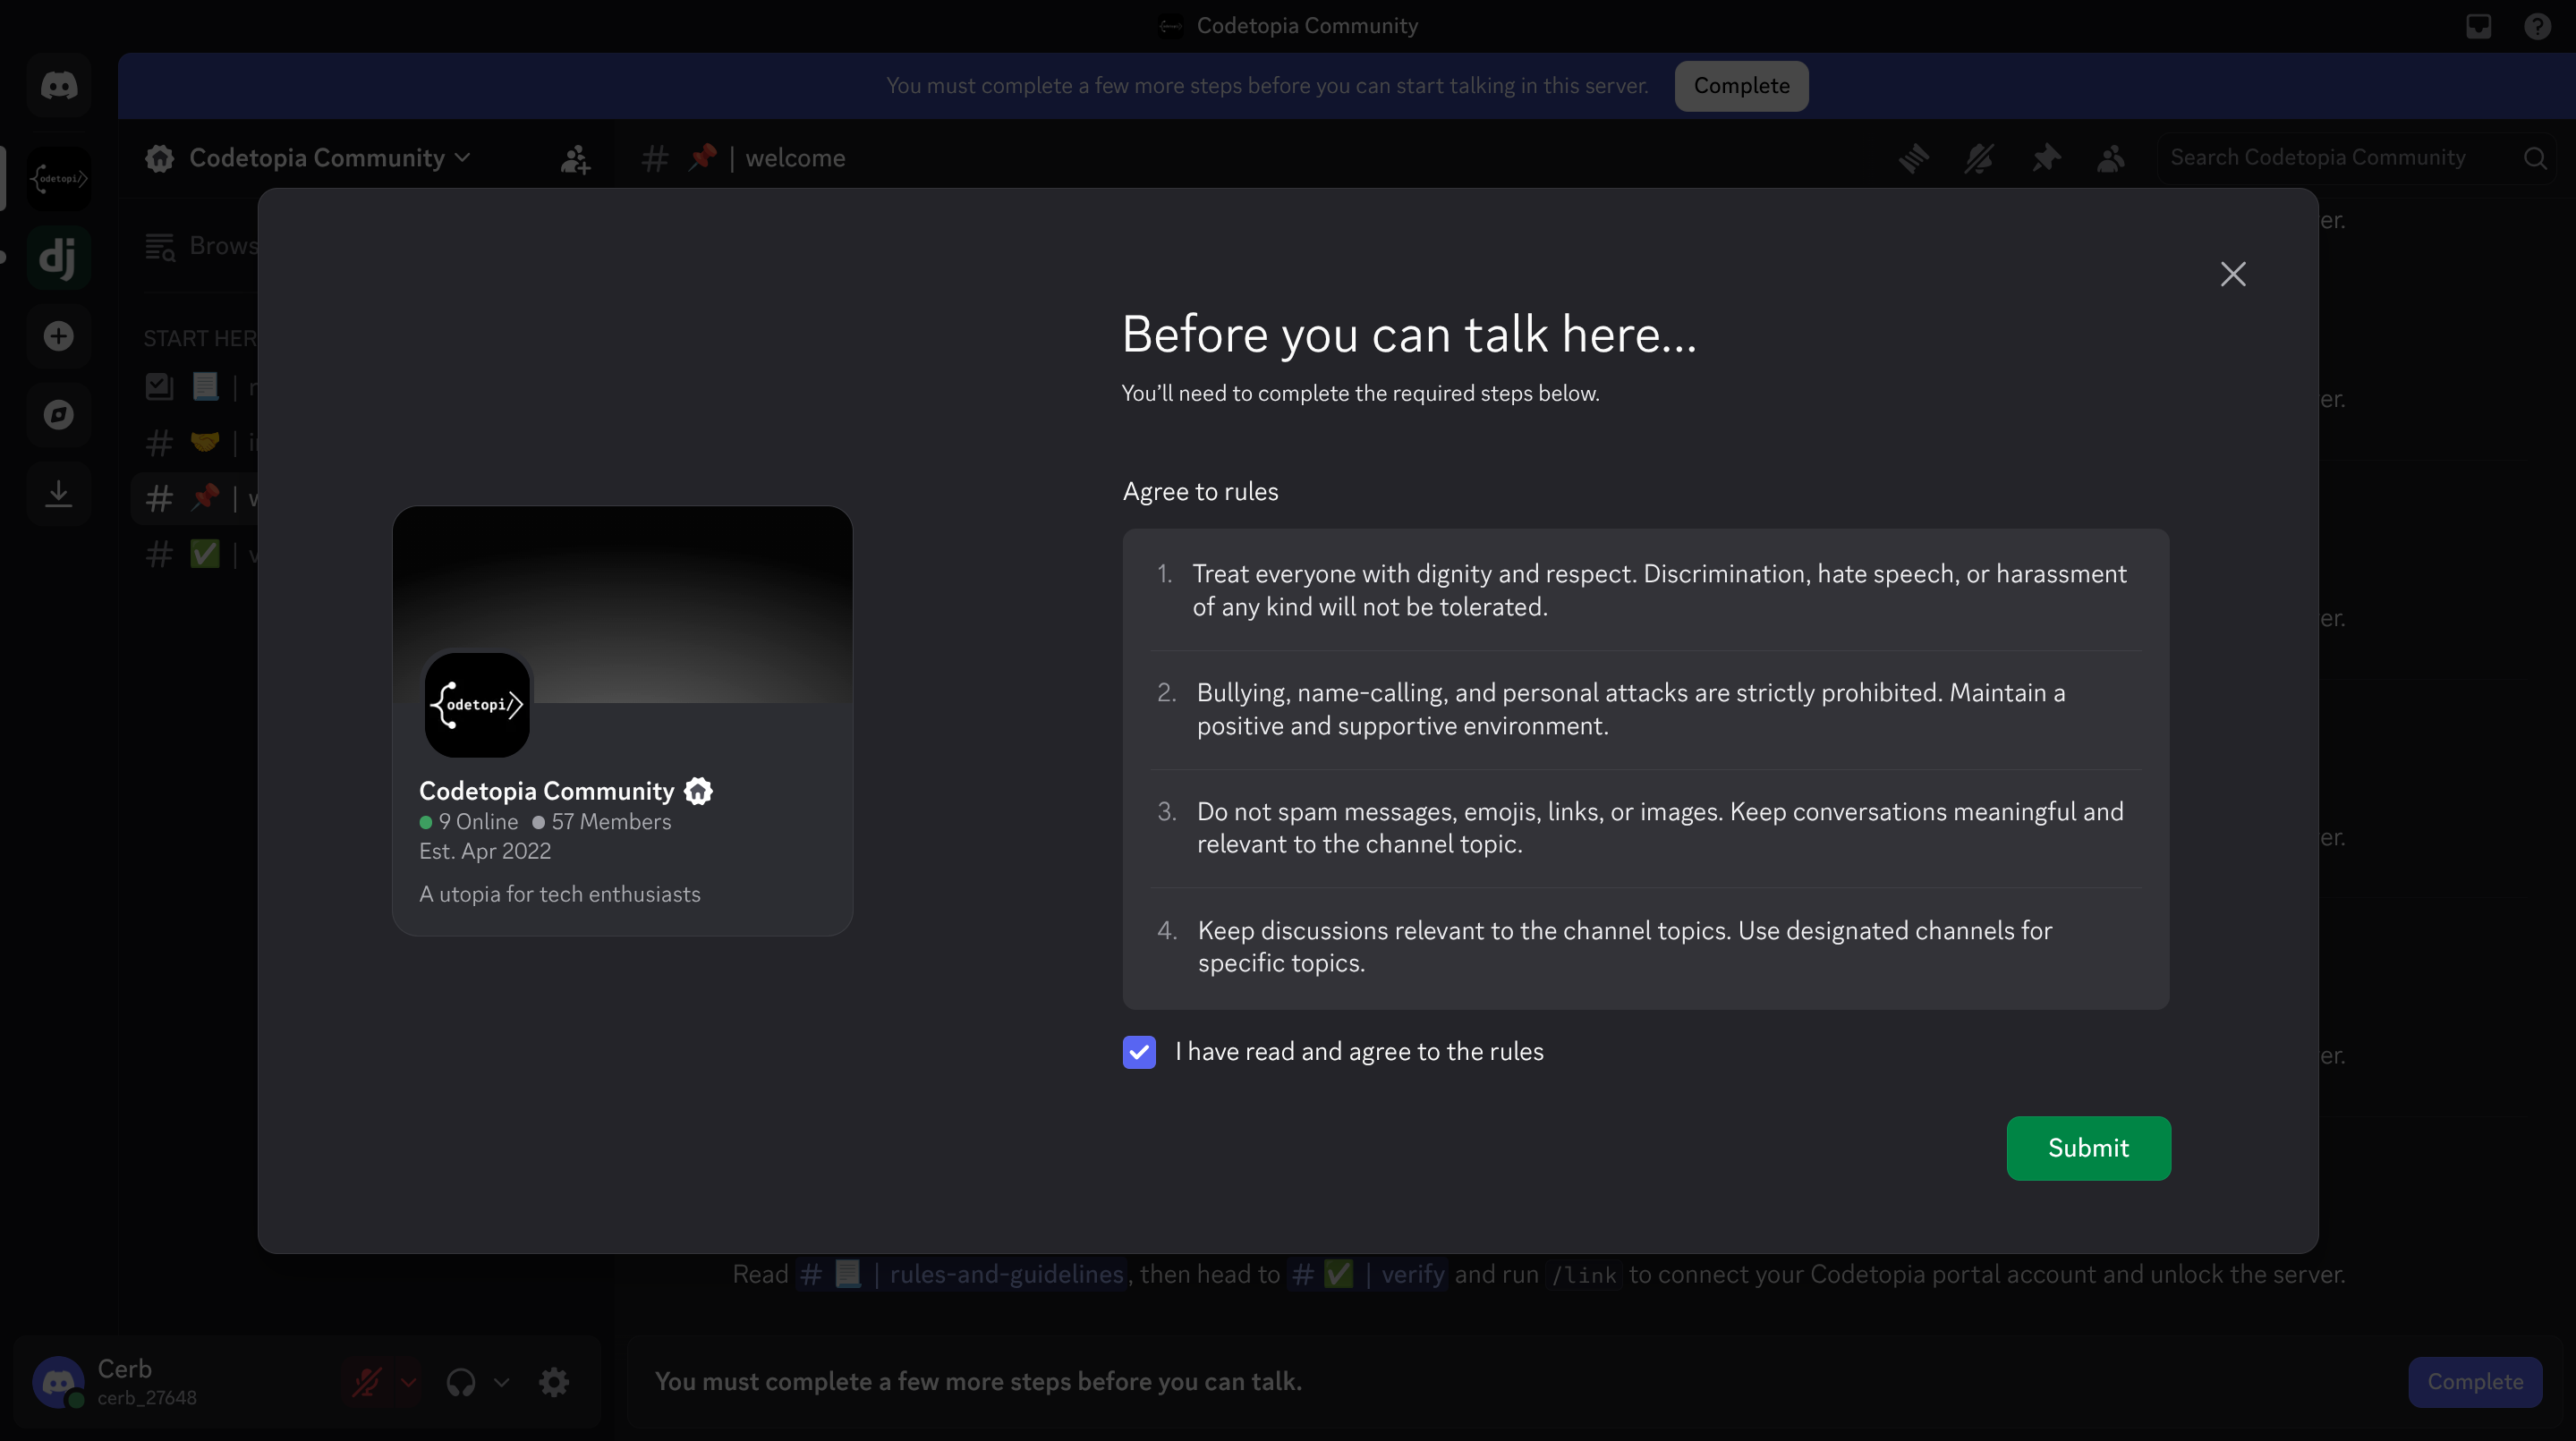Click the cerb_27648 username text
The image size is (2576, 1441).
pyautogui.click(x=147, y=1398)
